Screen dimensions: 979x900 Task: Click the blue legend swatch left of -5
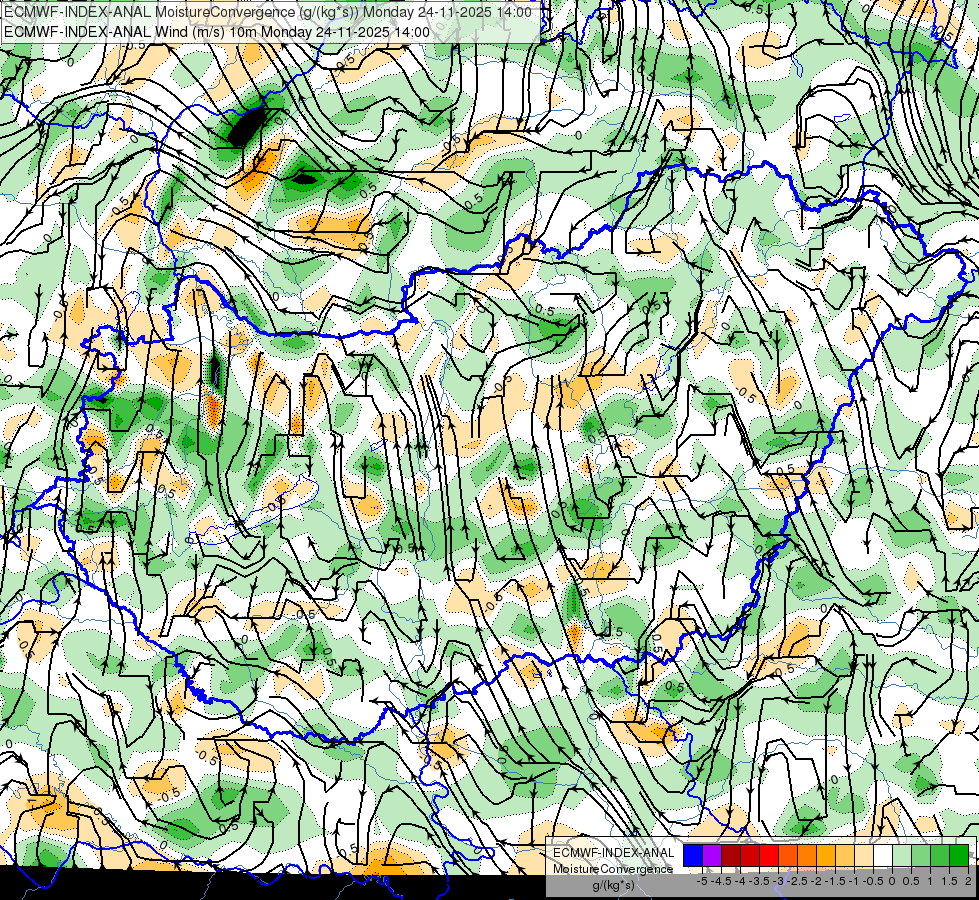(x=693, y=856)
